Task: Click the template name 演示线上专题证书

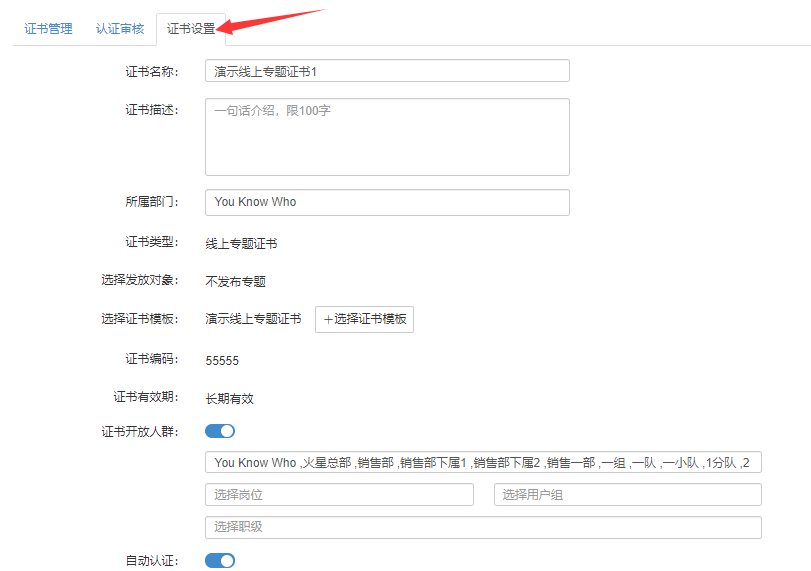Action: [x=253, y=319]
